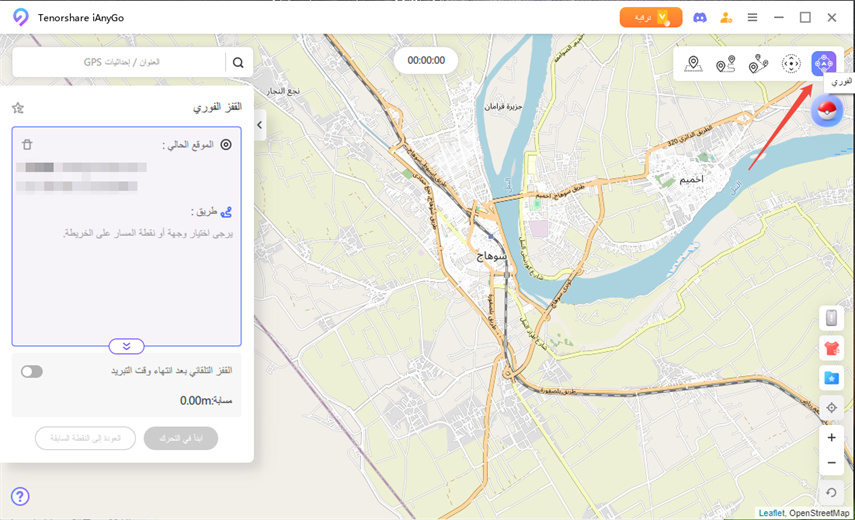
Task: Open the Discord community icon
Action: [x=700, y=17]
